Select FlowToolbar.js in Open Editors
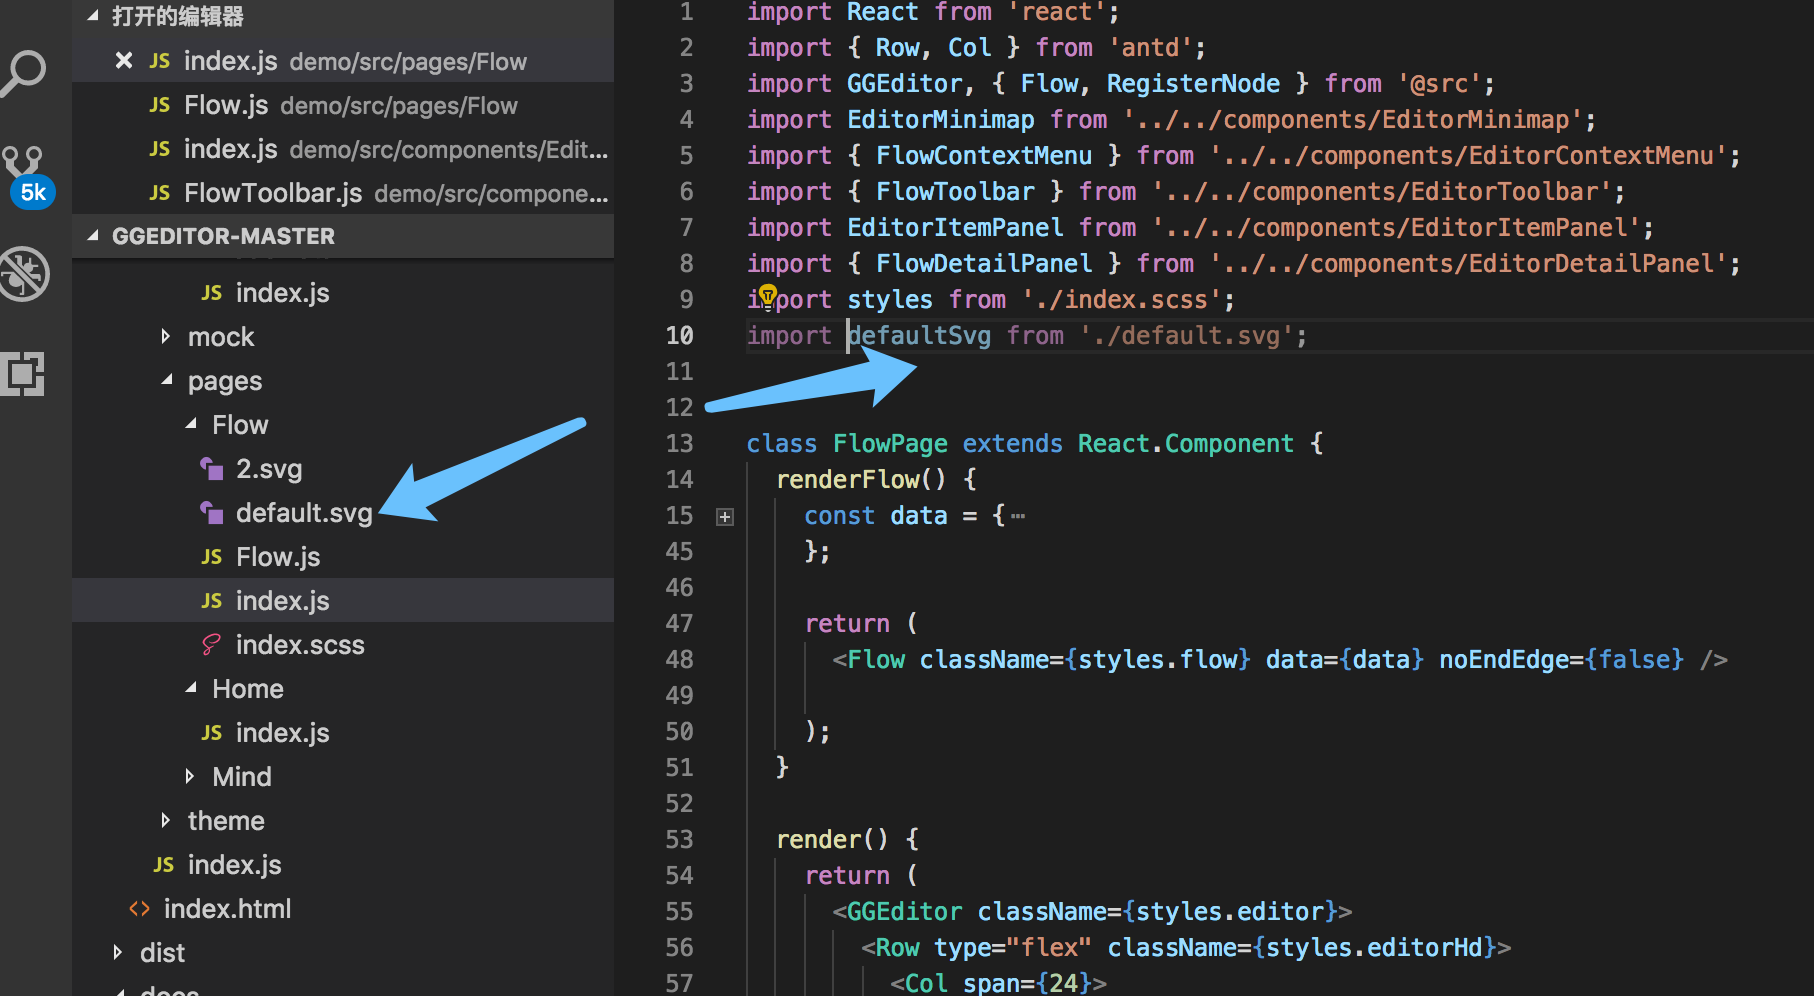Image resolution: width=1814 pixels, height=996 pixels. click(272, 192)
